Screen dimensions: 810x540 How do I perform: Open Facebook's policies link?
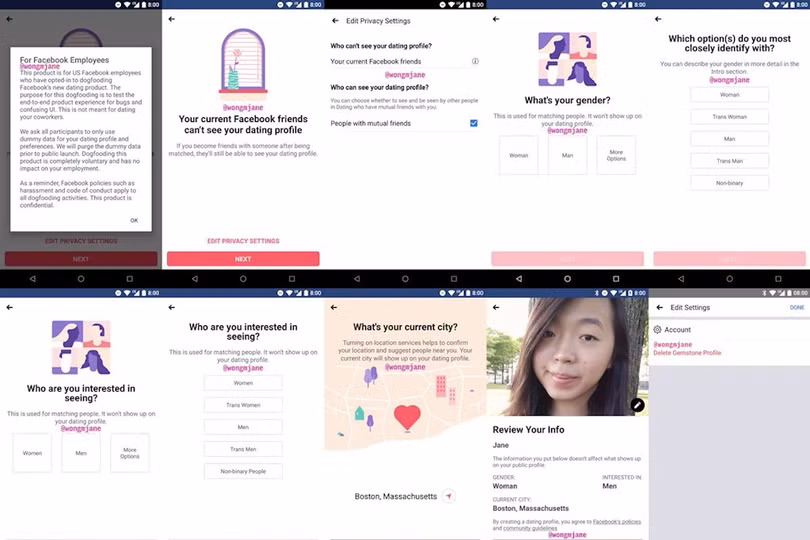(617, 521)
